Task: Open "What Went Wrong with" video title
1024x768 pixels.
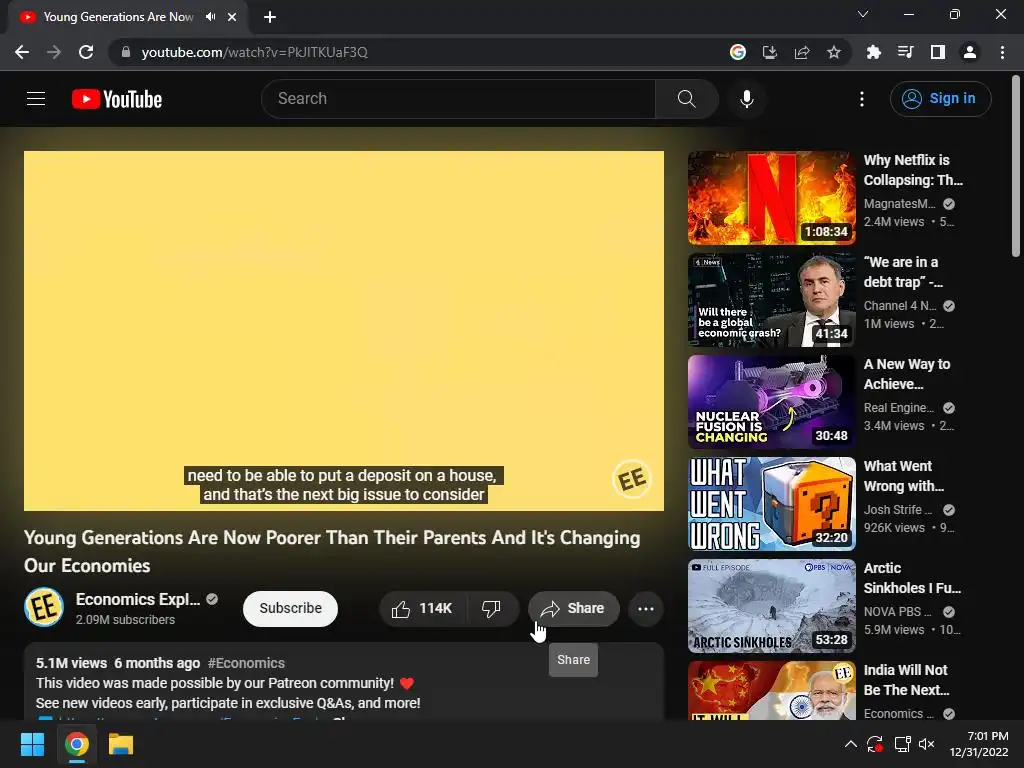Action: point(904,476)
